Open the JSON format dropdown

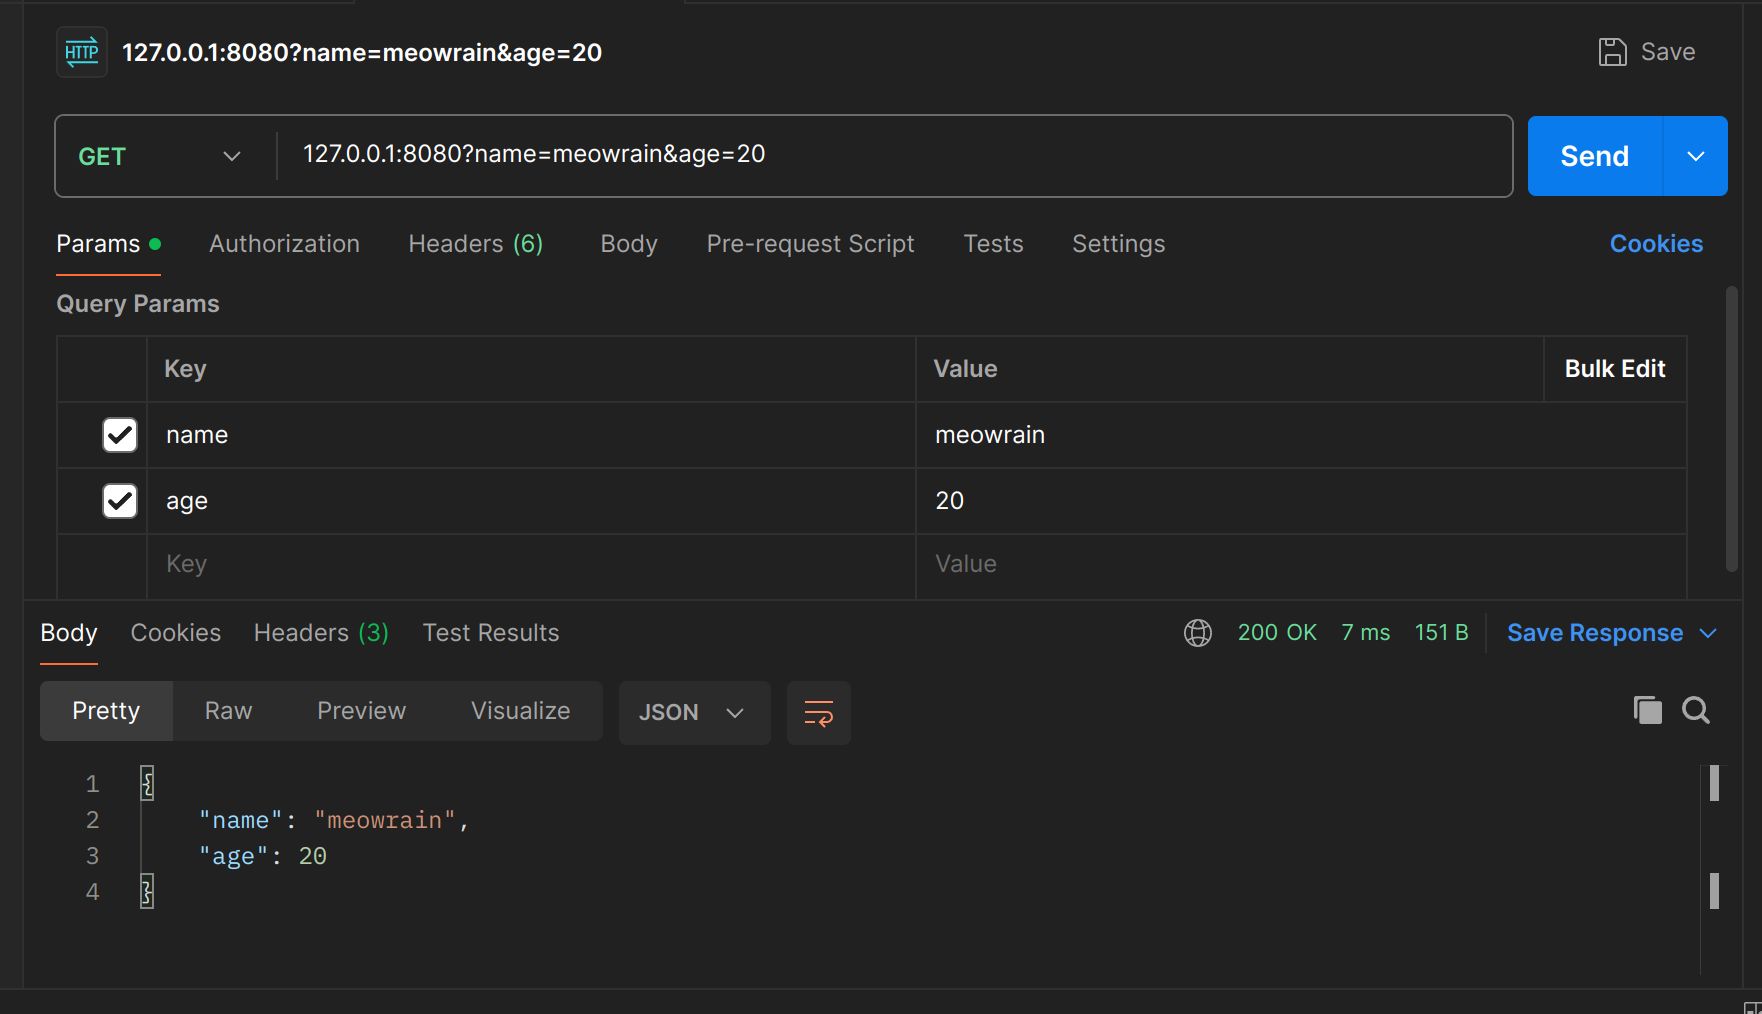[693, 713]
